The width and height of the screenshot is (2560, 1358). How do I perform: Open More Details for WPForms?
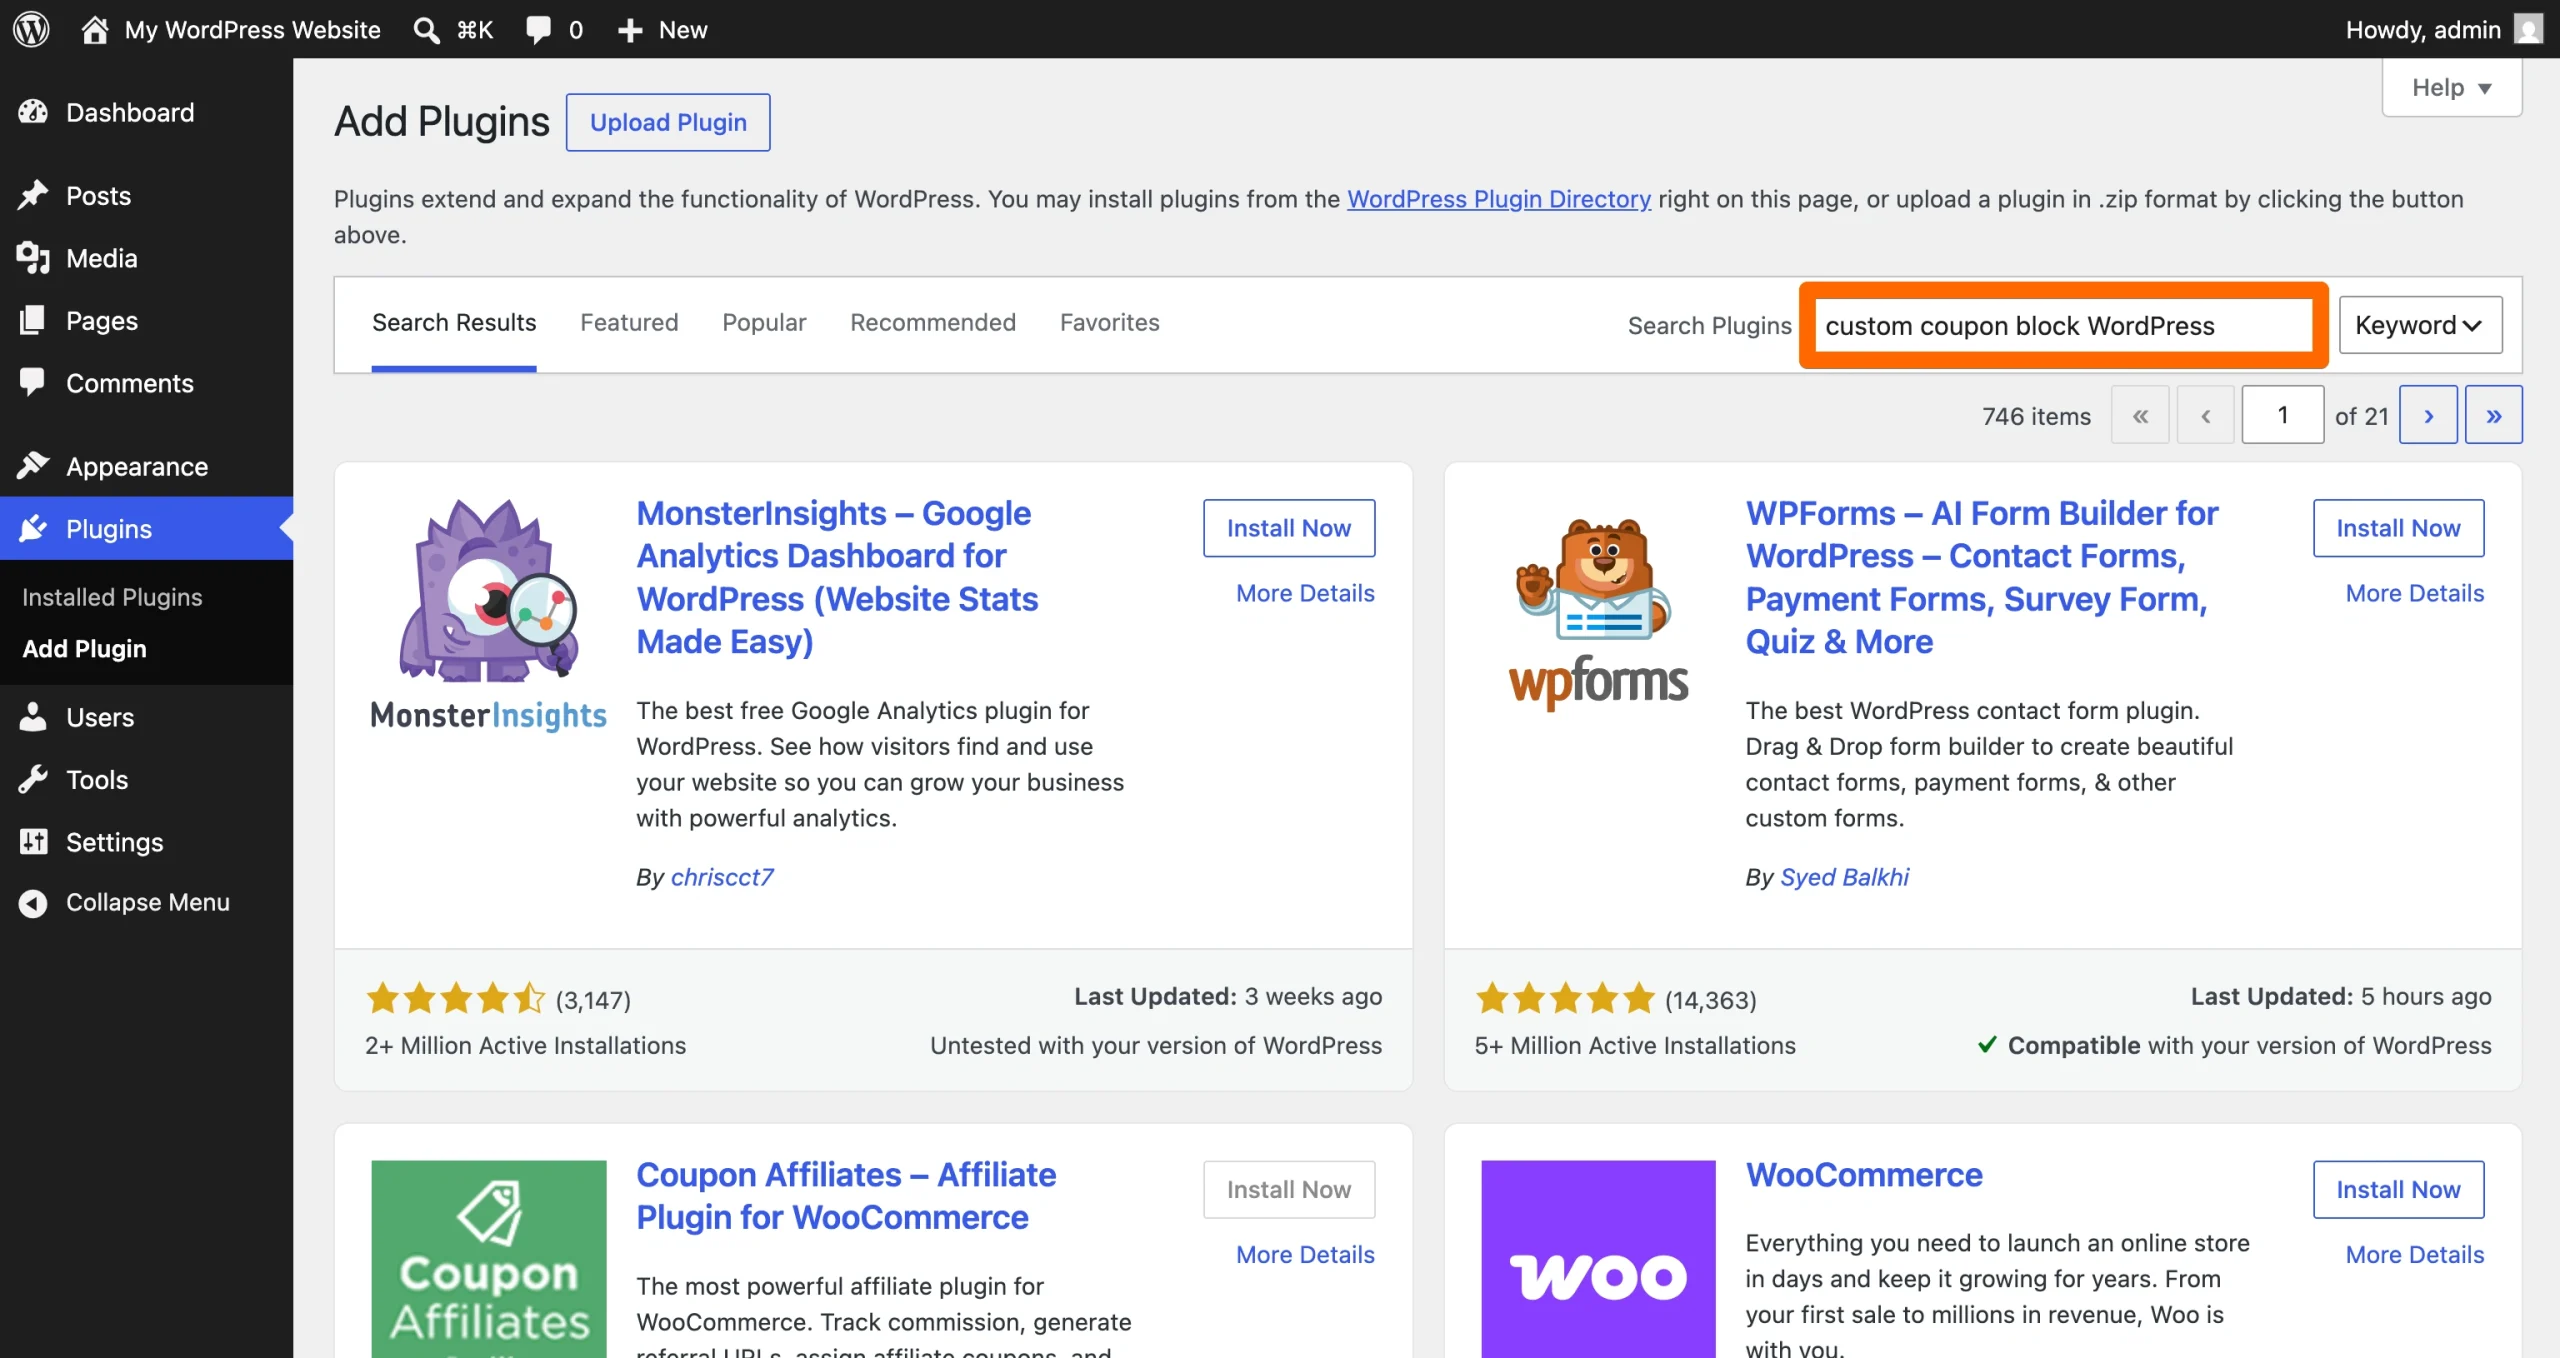(x=2415, y=593)
